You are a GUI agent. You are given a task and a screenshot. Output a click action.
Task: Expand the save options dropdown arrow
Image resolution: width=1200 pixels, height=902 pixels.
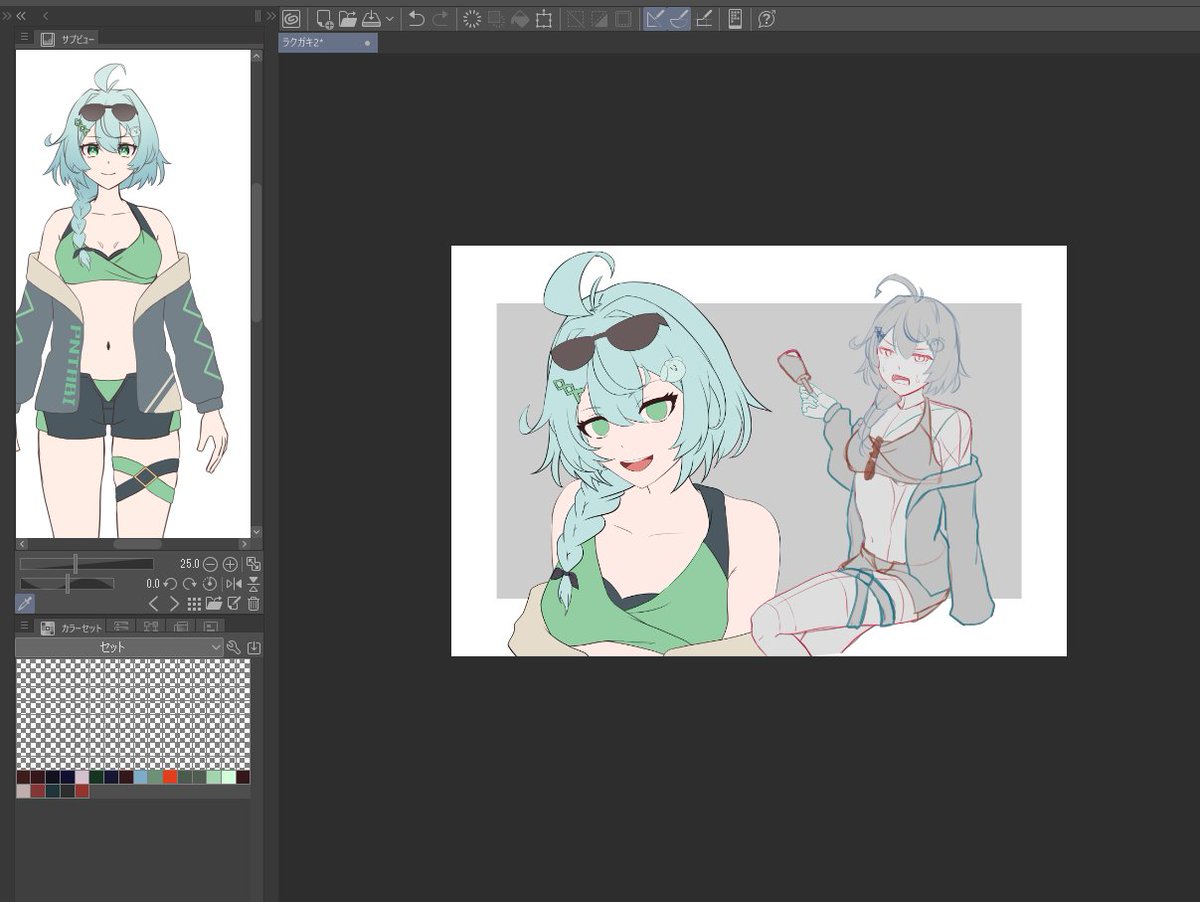point(389,18)
